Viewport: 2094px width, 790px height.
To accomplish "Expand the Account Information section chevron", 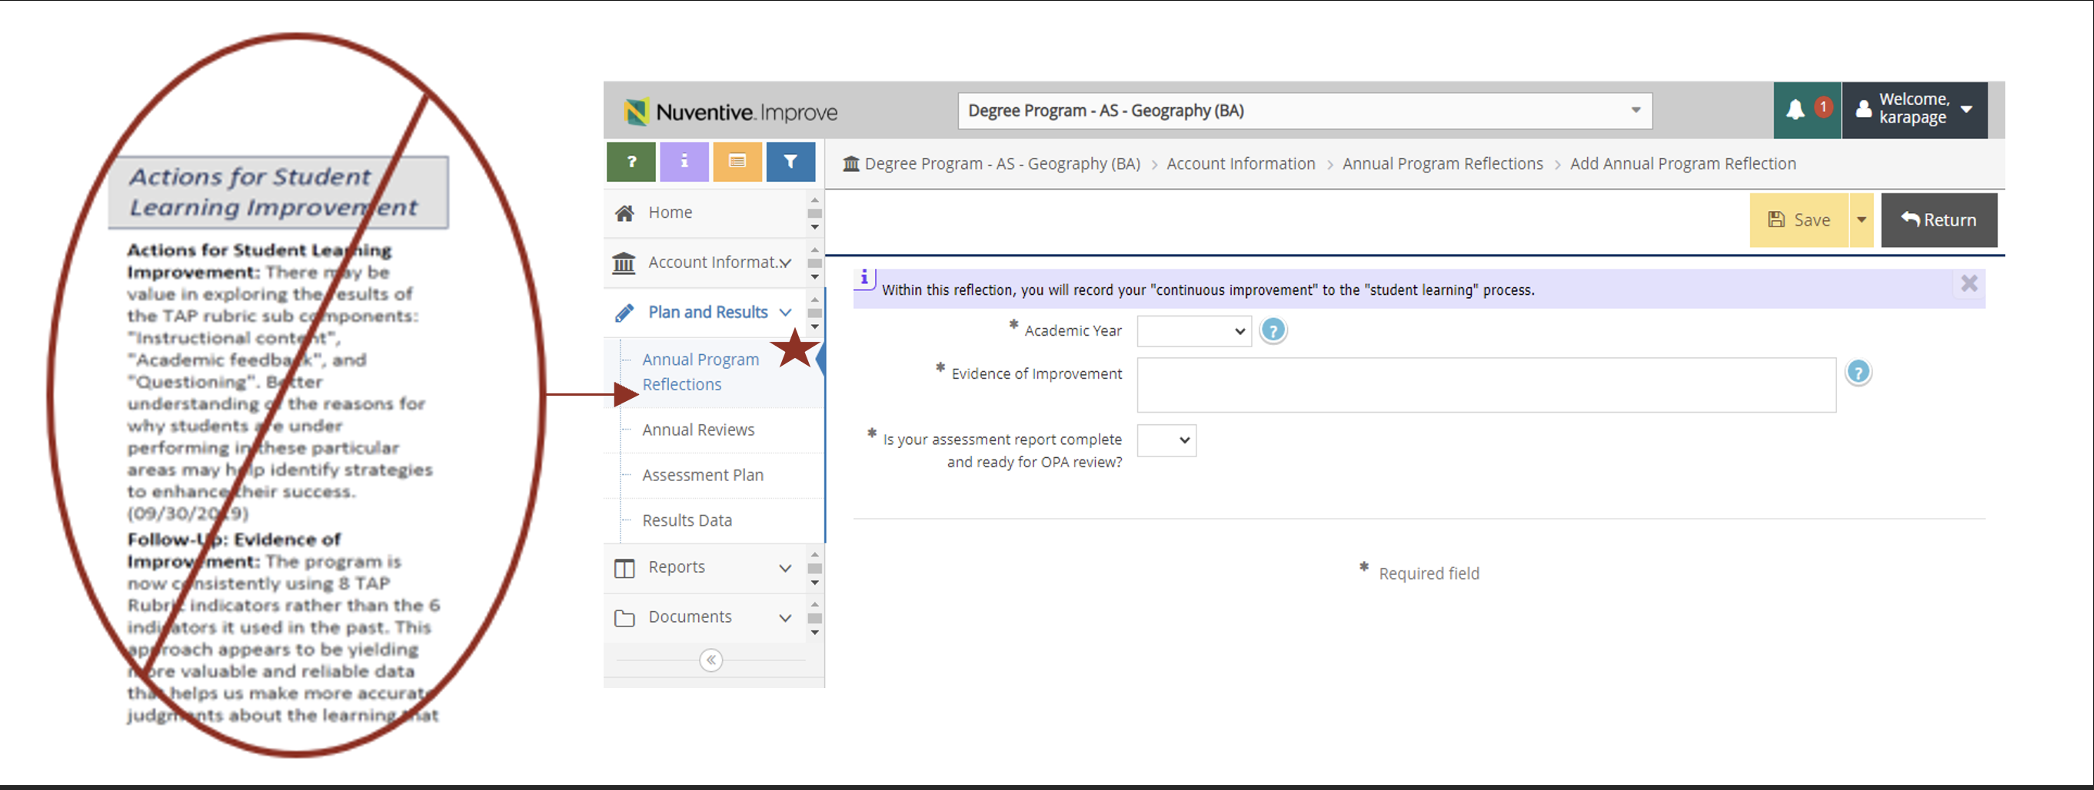I will tap(786, 263).
